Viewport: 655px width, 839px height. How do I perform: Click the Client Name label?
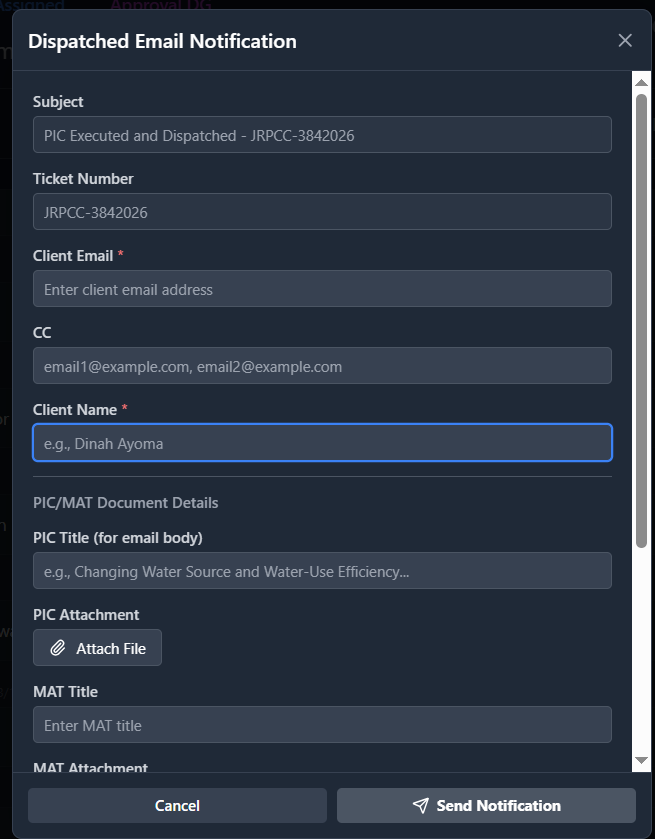[75, 410]
